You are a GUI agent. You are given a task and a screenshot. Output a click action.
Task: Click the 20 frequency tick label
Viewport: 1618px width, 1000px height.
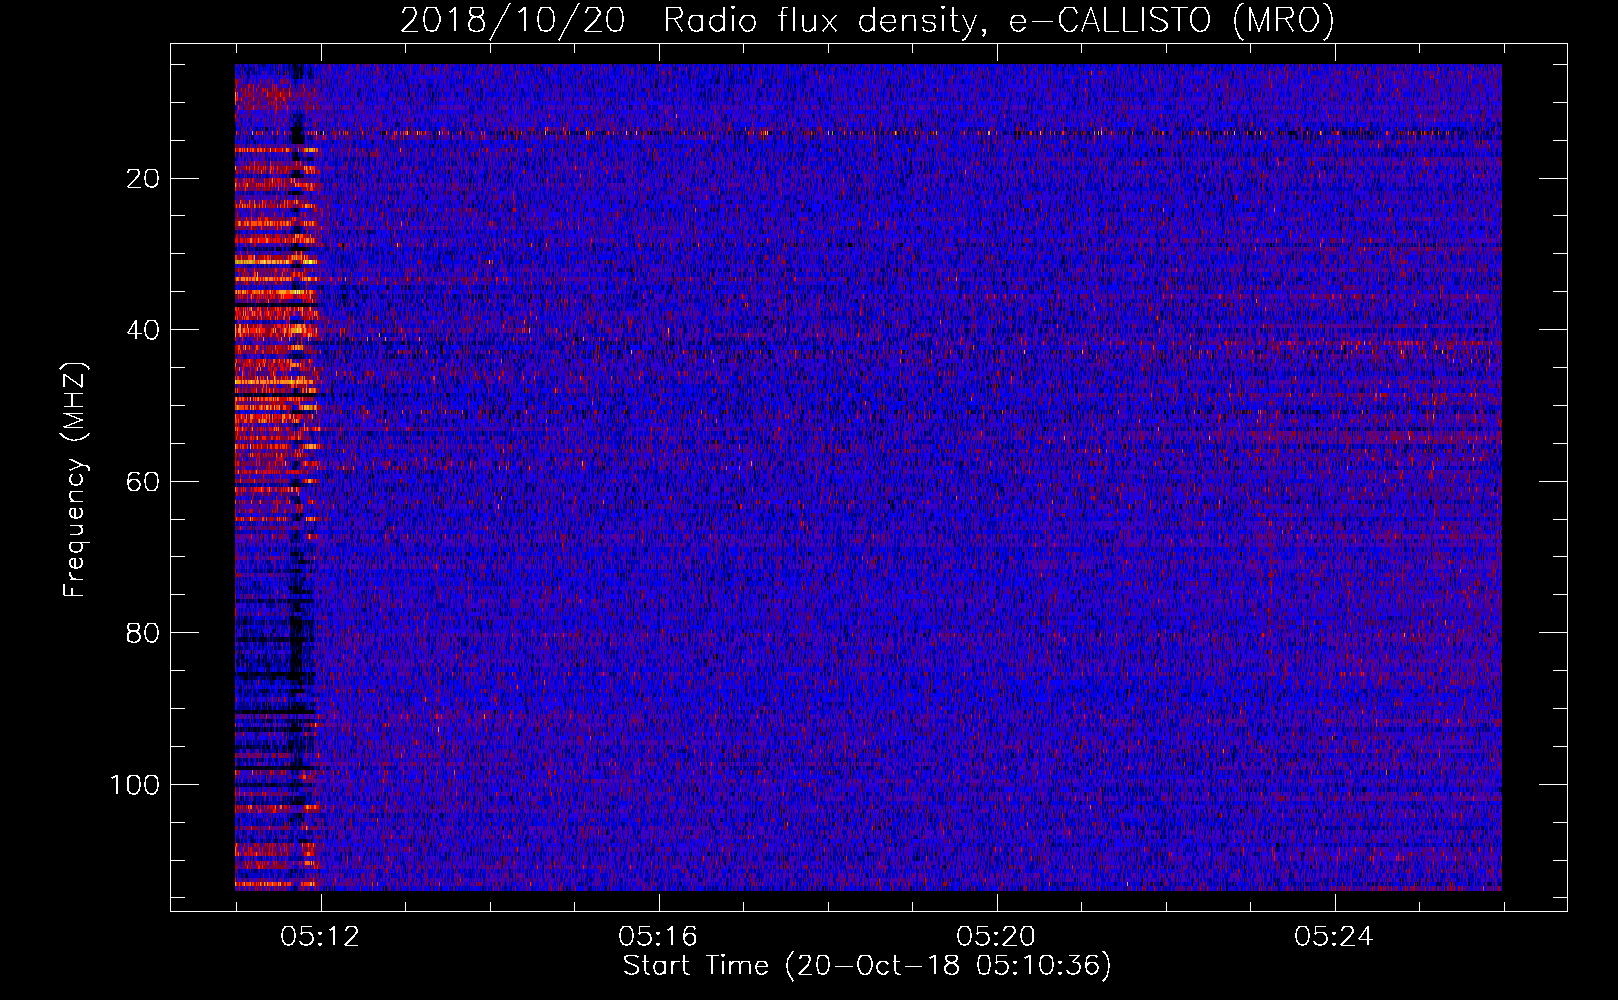coord(144,179)
